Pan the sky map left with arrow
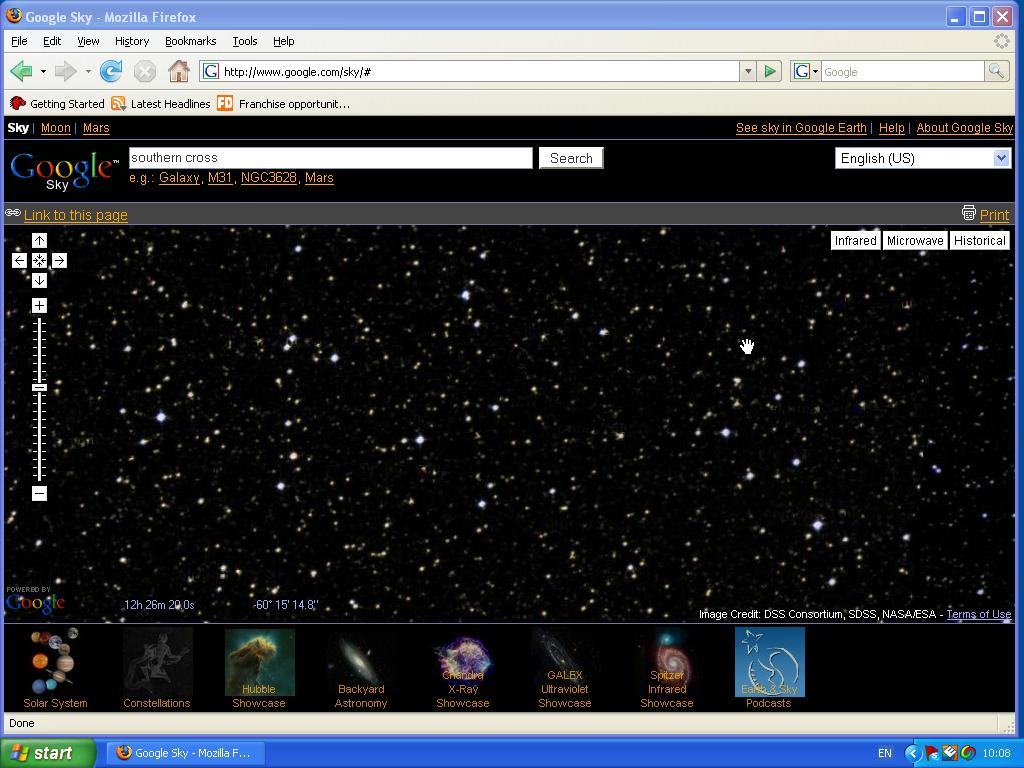1024x768 pixels. tap(19, 260)
